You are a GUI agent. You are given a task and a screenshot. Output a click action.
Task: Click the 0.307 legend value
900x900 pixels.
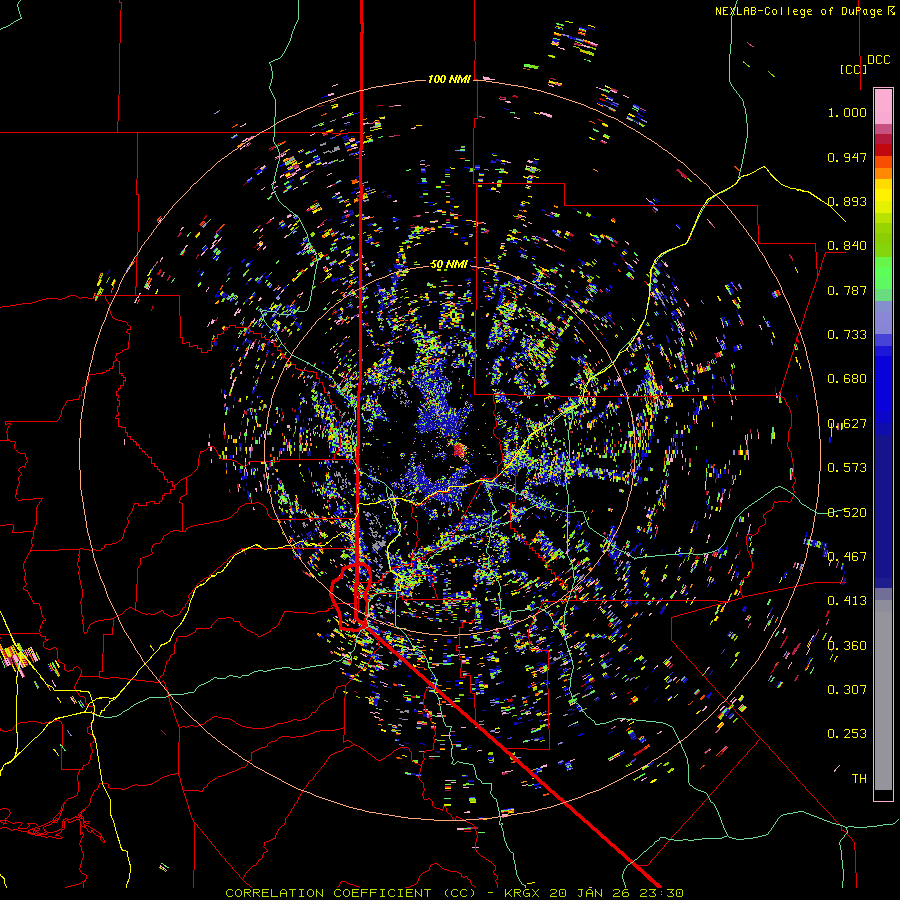847,690
